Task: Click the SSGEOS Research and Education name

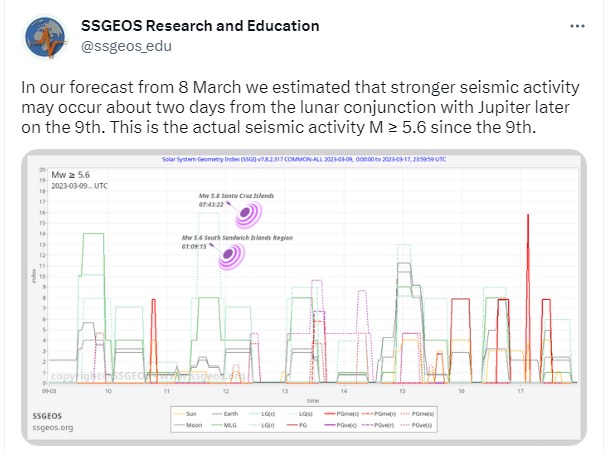Action: point(200,25)
